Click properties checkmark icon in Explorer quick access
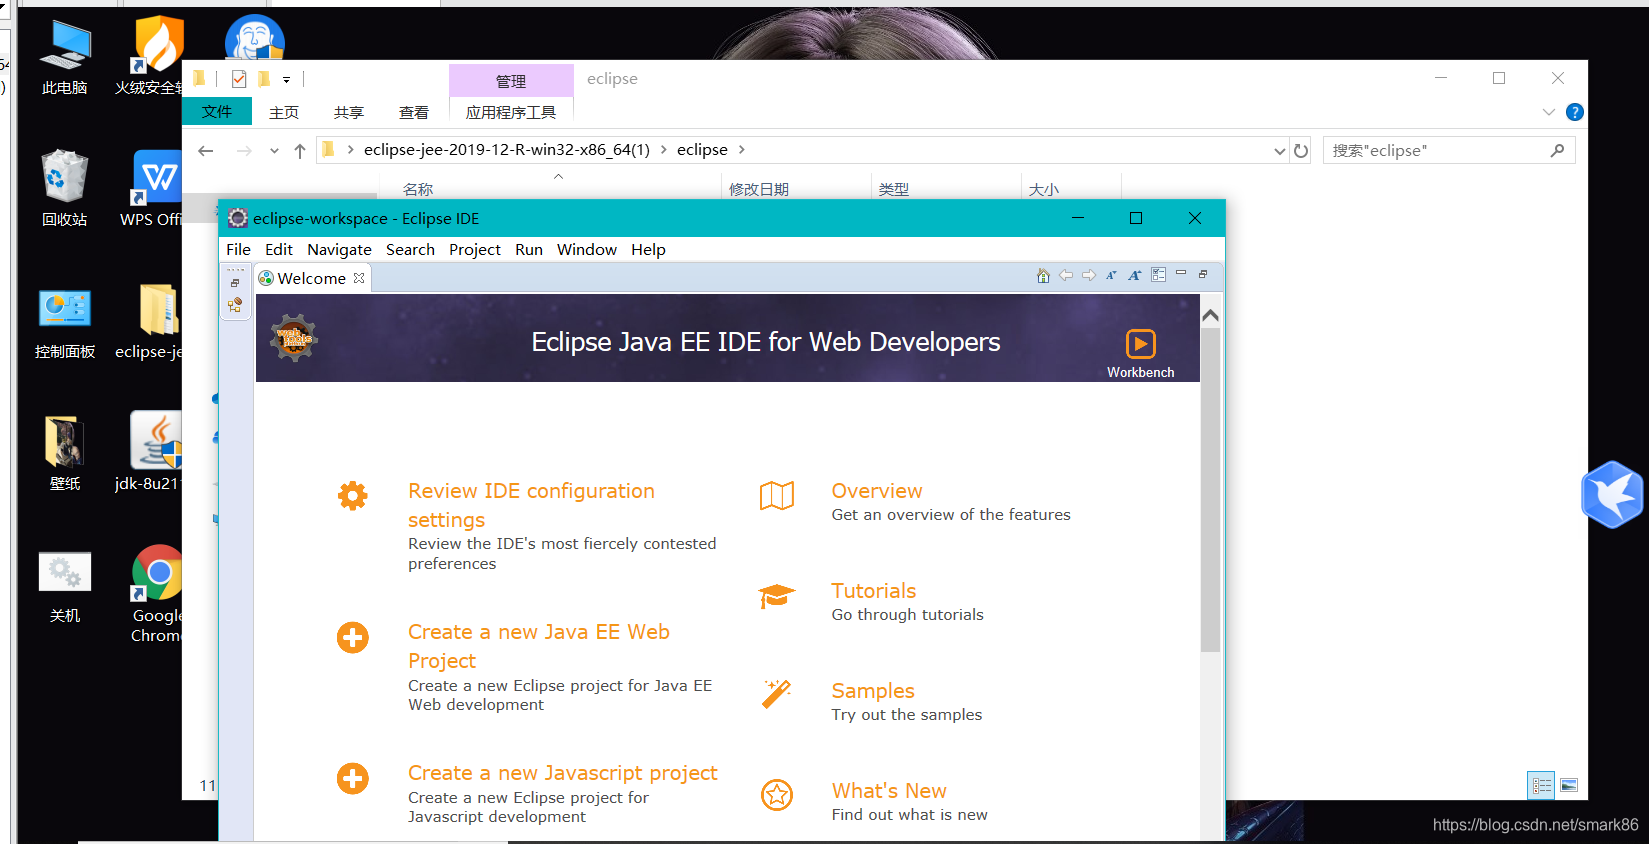The width and height of the screenshot is (1649, 844). pyautogui.click(x=239, y=79)
